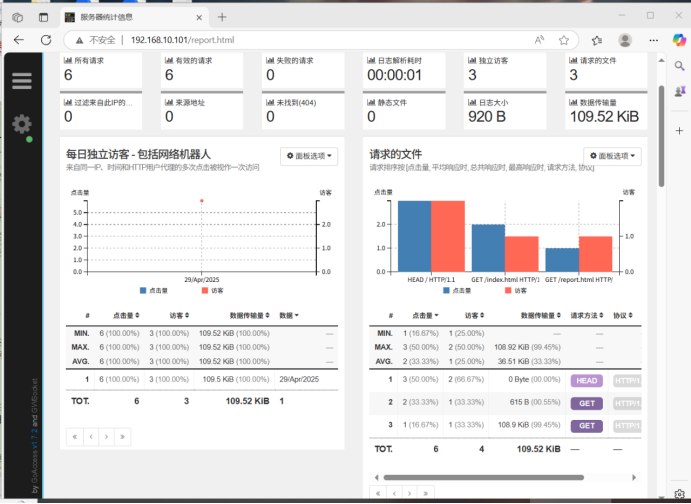Click the address bar URL
The width and height of the screenshot is (691, 504).
point(182,40)
